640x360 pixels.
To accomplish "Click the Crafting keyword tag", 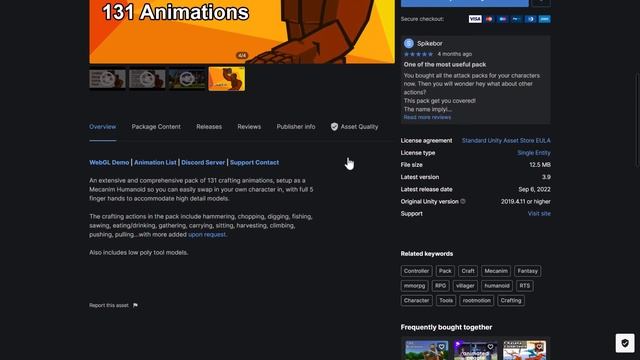I will pyautogui.click(x=511, y=300).
